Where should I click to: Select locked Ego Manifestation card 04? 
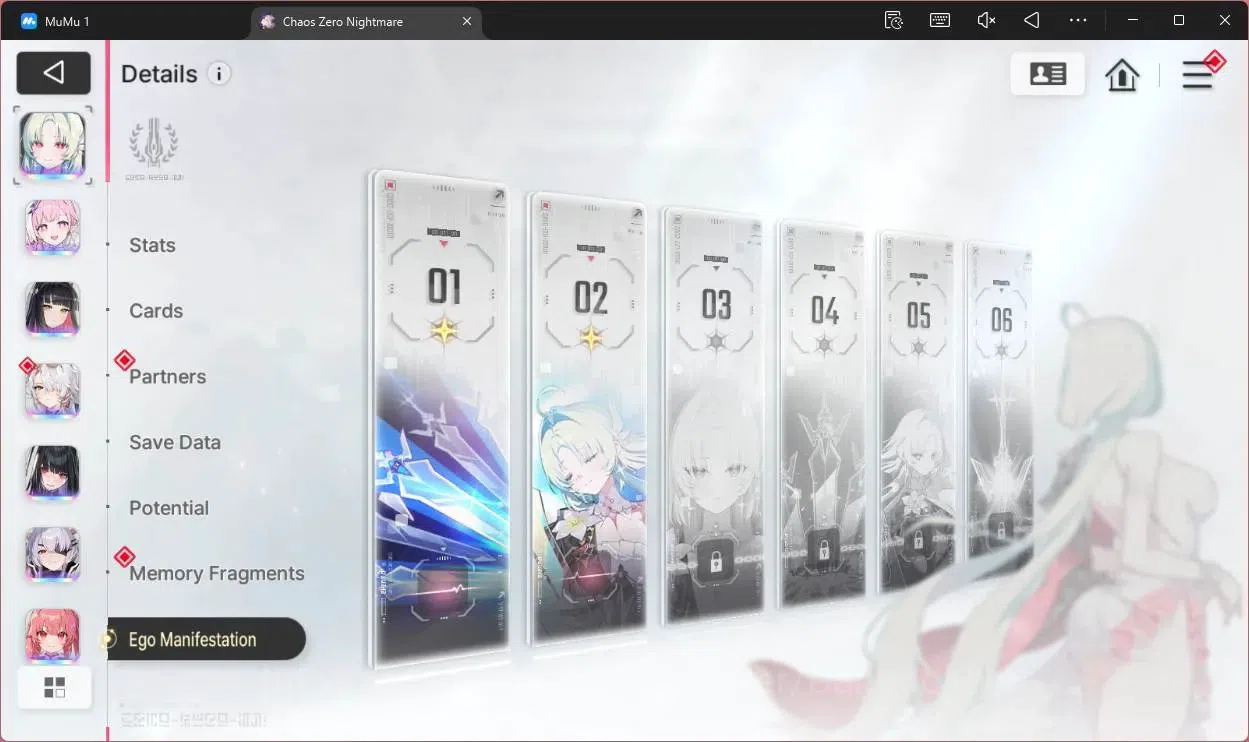pos(823,413)
